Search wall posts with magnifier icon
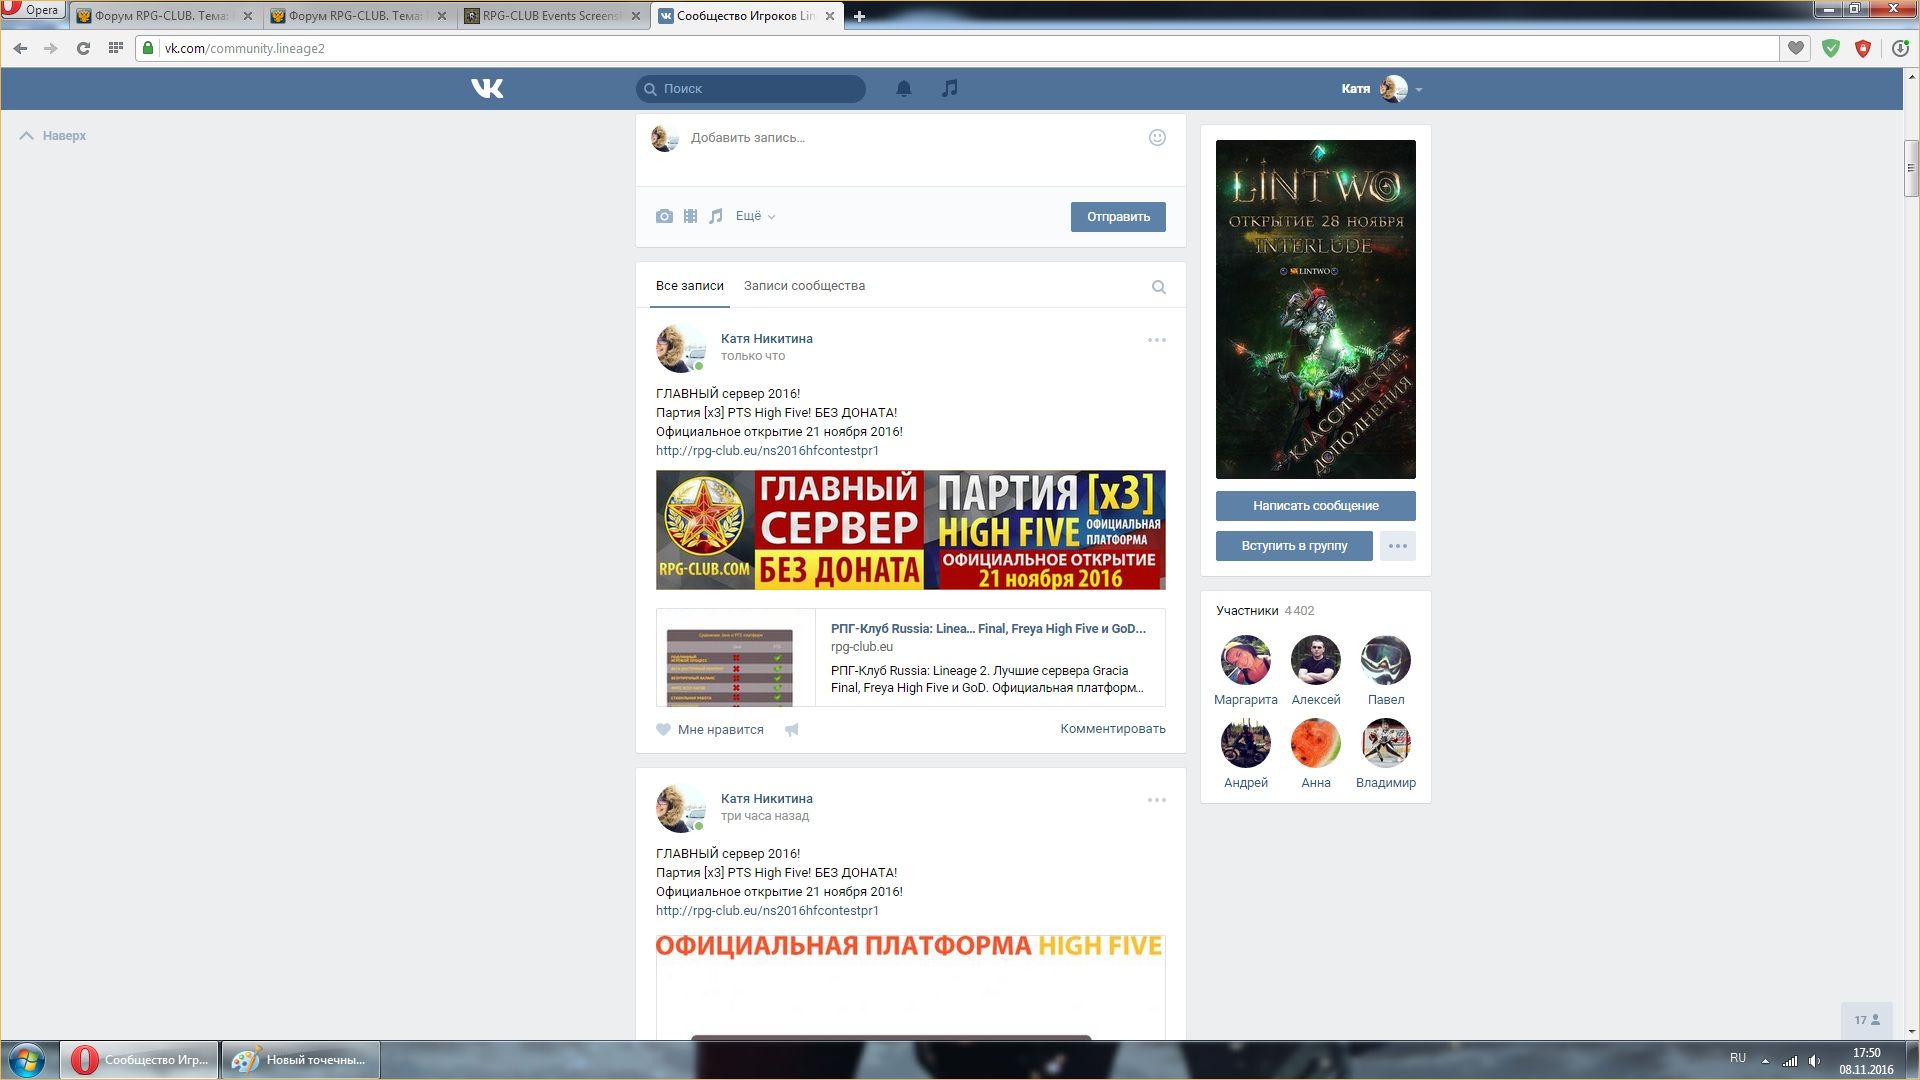The height and width of the screenshot is (1080, 1920). point(1158,288)
